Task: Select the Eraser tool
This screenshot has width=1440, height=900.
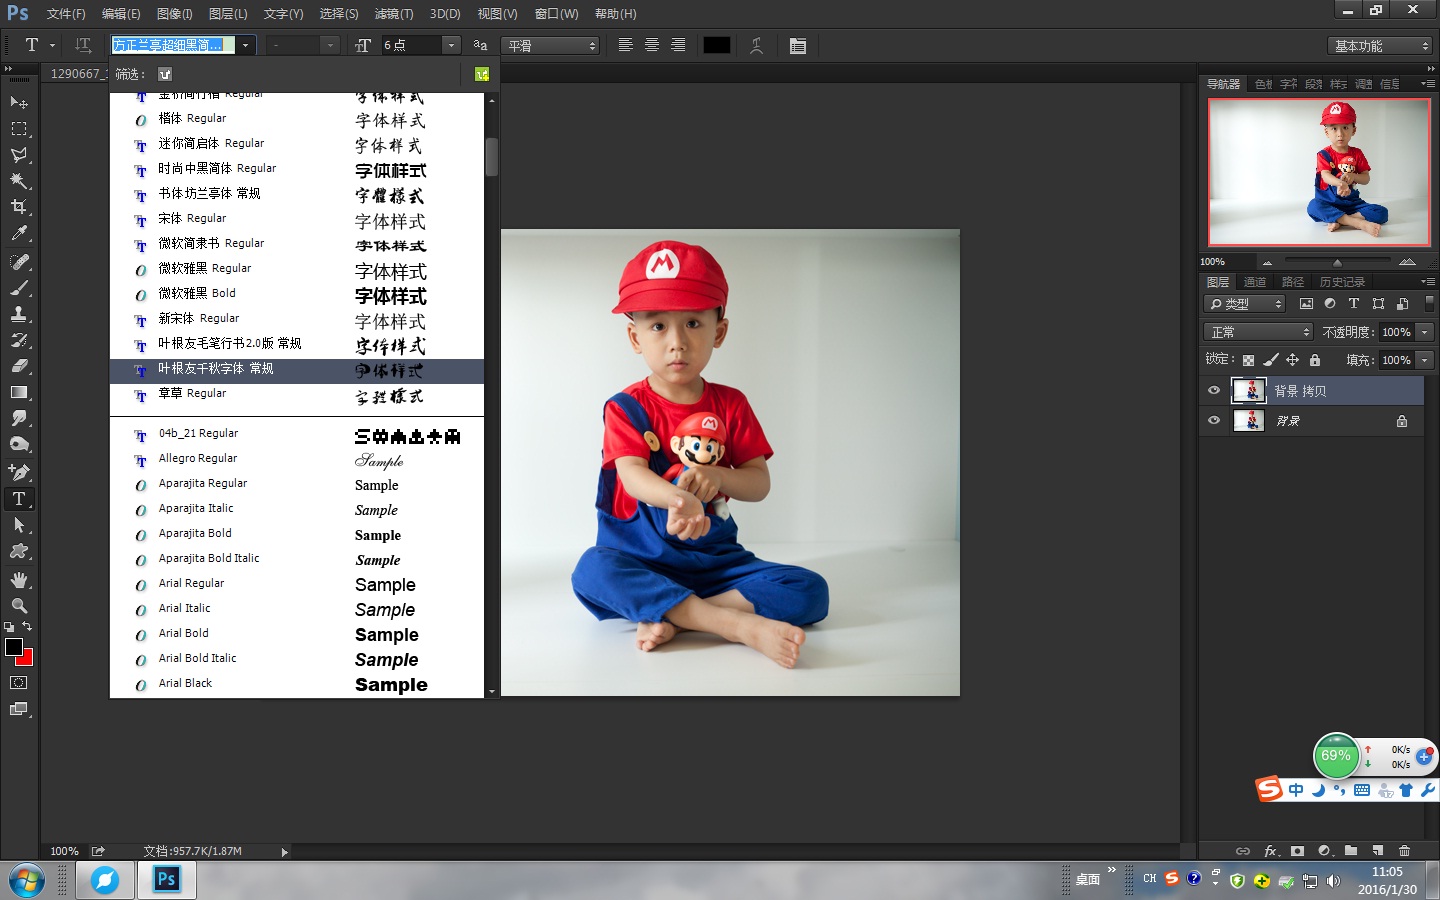Action: point(19,366)
